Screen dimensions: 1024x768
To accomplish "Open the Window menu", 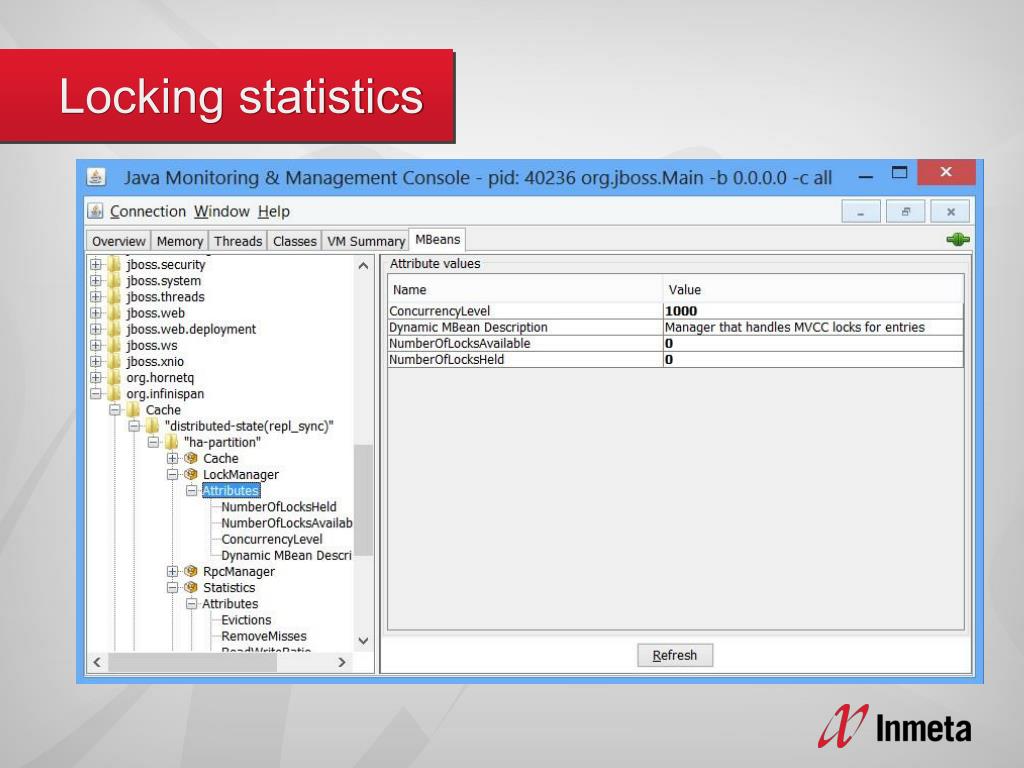I will coord(221,212).
